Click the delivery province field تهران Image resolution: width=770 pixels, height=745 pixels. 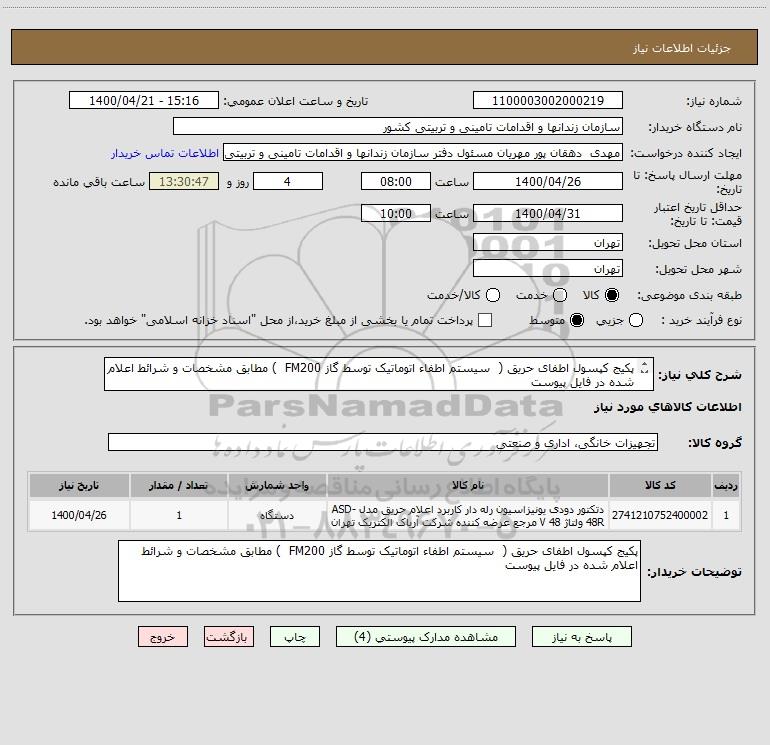[548, 243]
